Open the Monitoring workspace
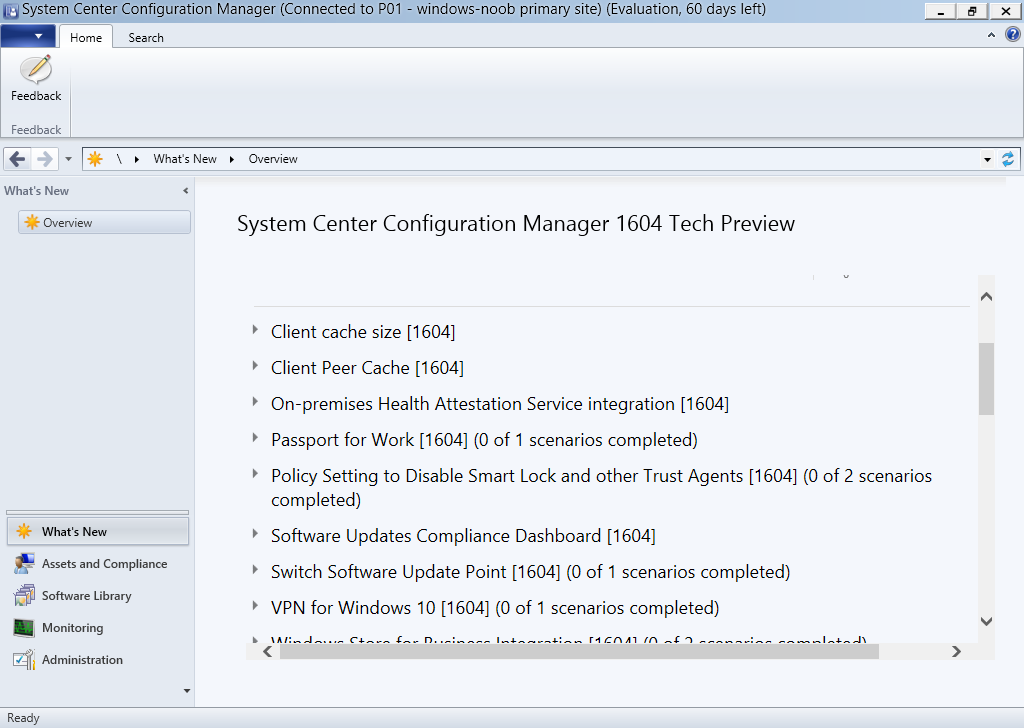This screenshot has width=1024, height=728. tap(98, 627)
